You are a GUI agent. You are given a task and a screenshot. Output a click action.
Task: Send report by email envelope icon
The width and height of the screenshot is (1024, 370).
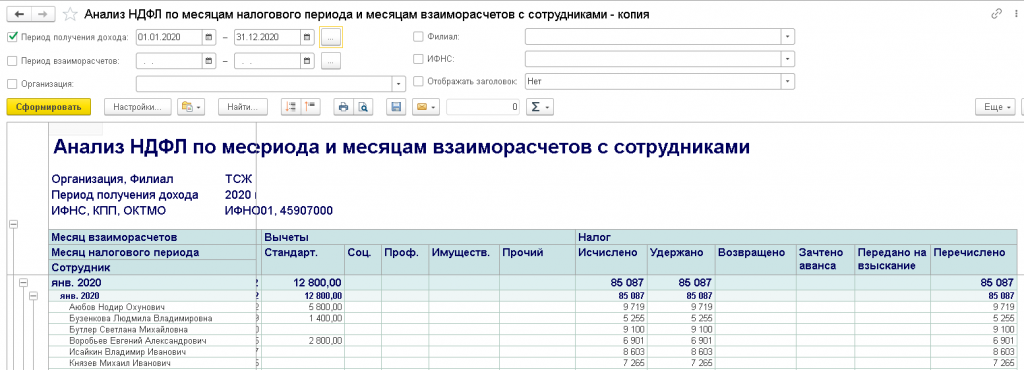click(426, 107)
